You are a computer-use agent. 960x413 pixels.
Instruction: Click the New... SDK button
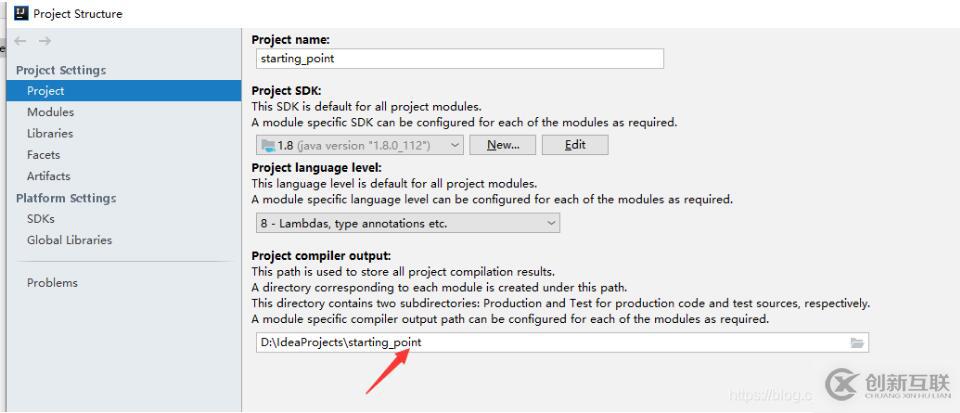click(x=503, y=145)
